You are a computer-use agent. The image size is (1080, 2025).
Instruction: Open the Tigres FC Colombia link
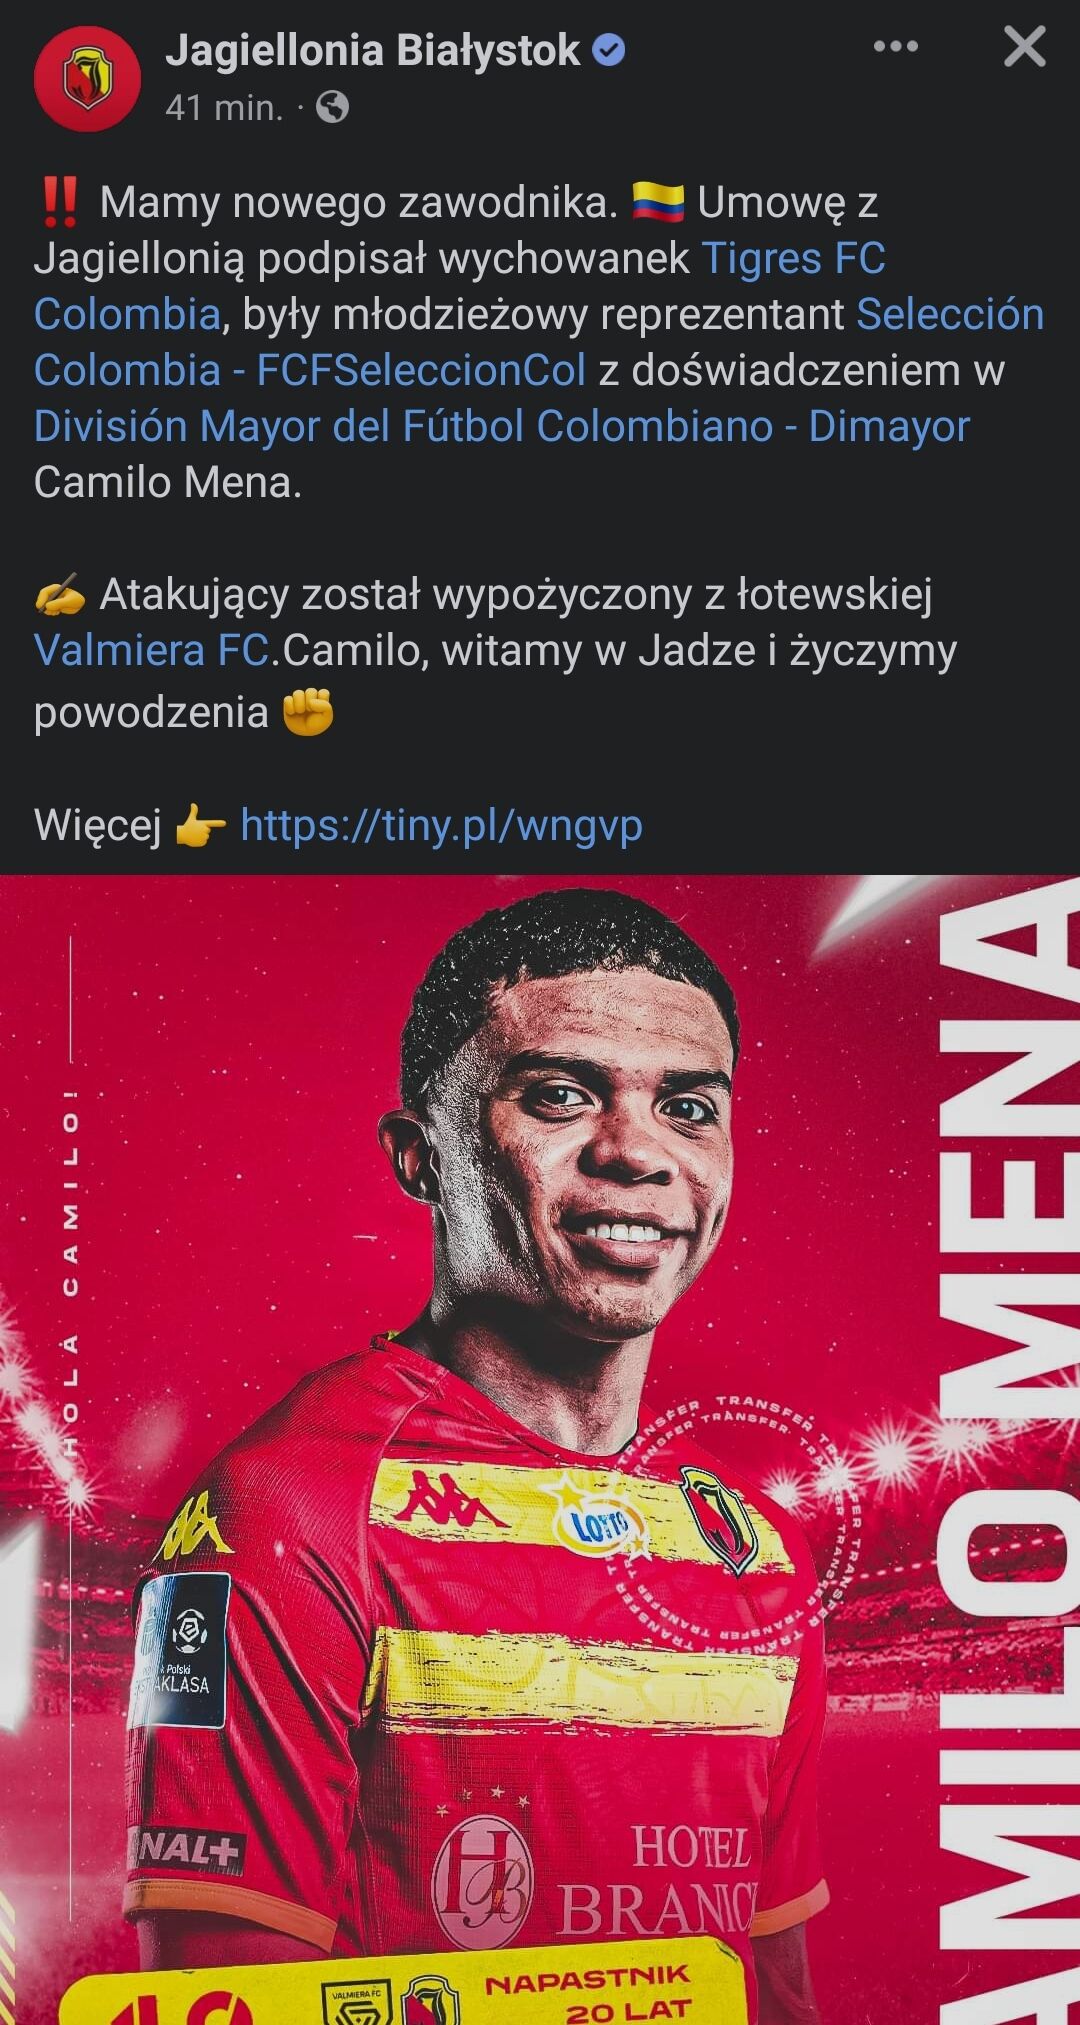(459, 286)
